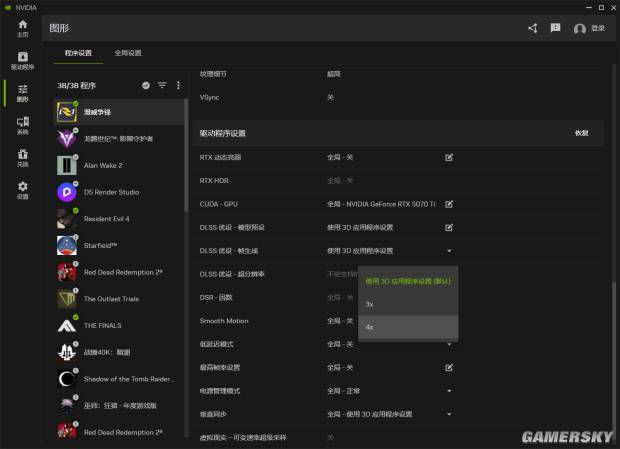Image resolution: width=620 pixels, height=449 pixels.
Task: Open the Home (主页) sidebar page
Action: 23,28
